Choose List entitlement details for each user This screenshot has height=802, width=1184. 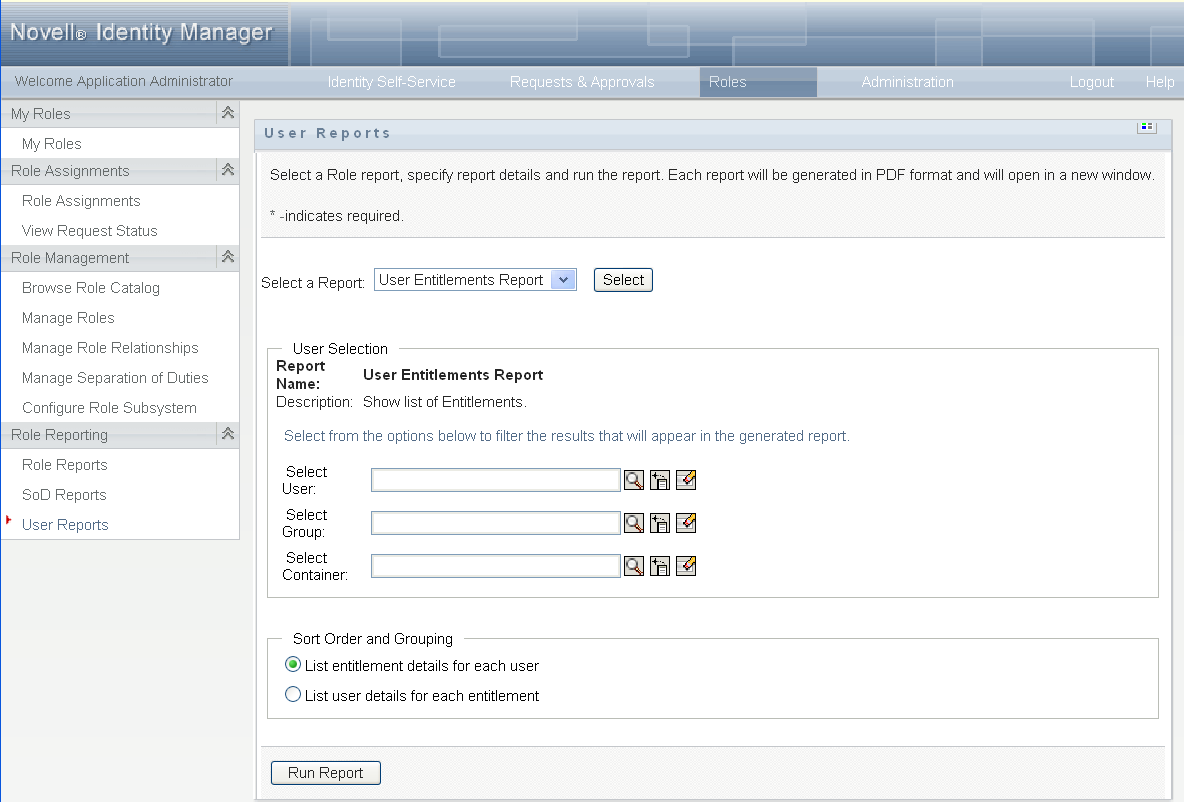[293, 665]
